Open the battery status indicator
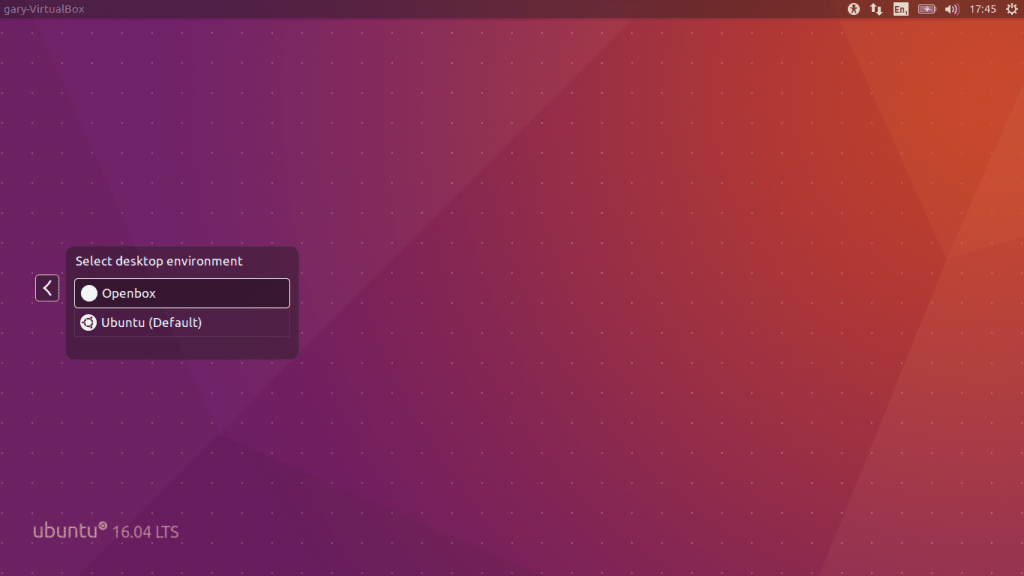This screenshot has width=1024, height=576. [x=927, y=9]
